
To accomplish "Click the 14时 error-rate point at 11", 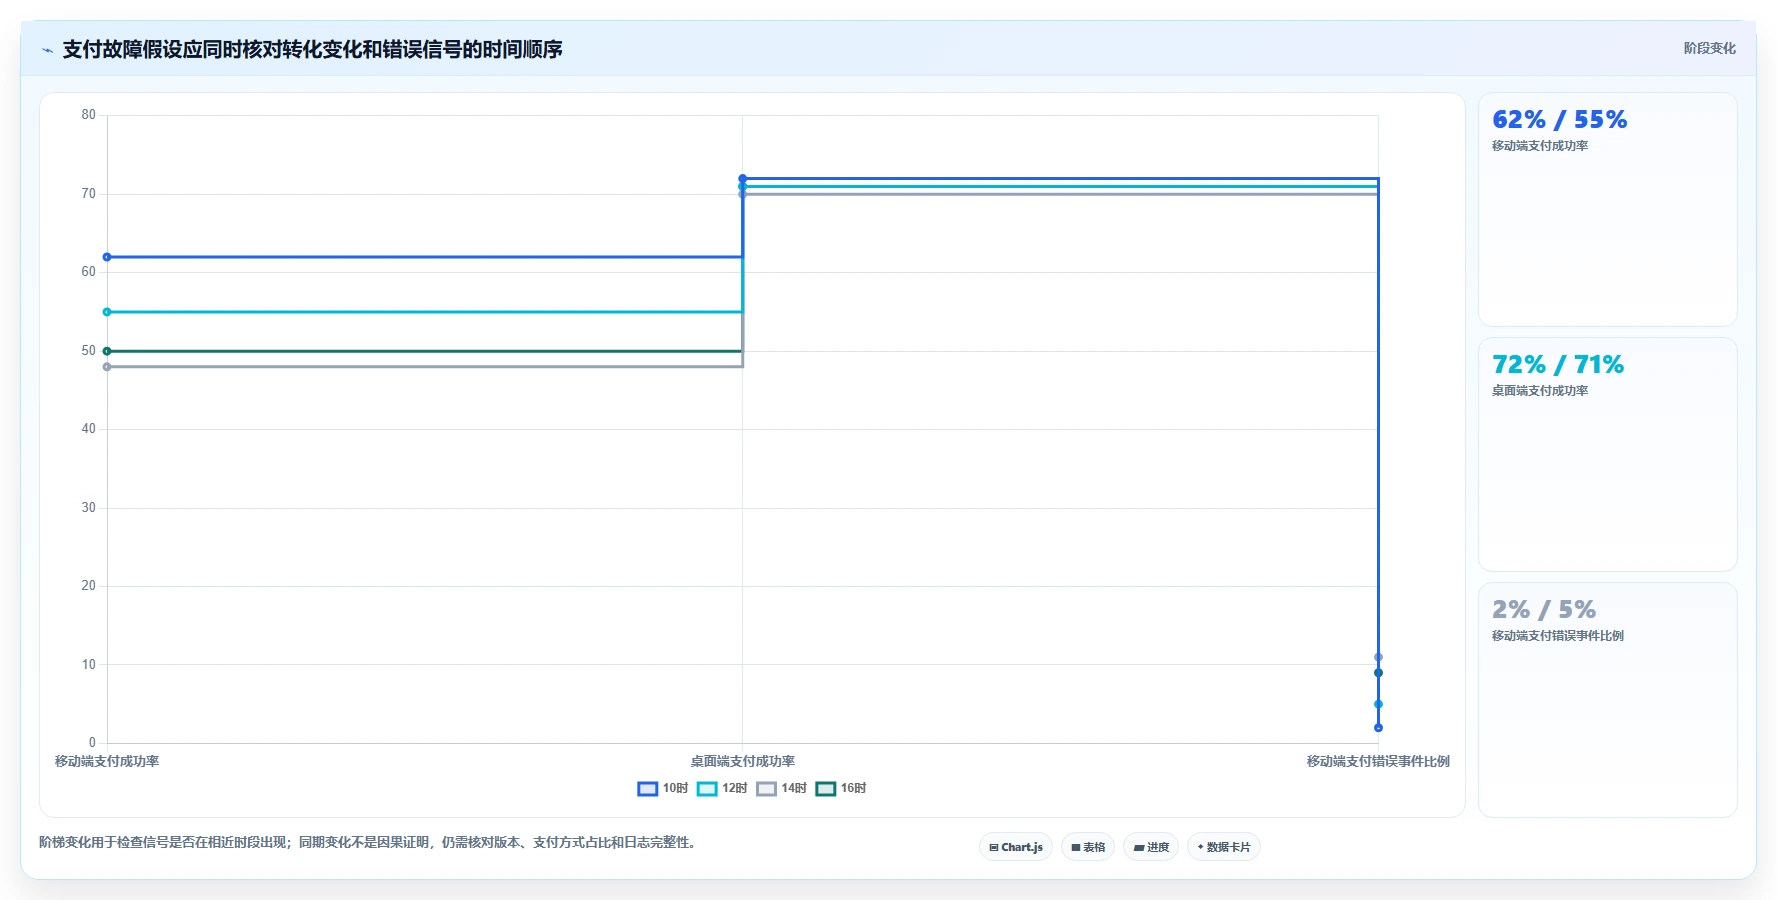I will pyautogui.click(x=1378, y=657).
